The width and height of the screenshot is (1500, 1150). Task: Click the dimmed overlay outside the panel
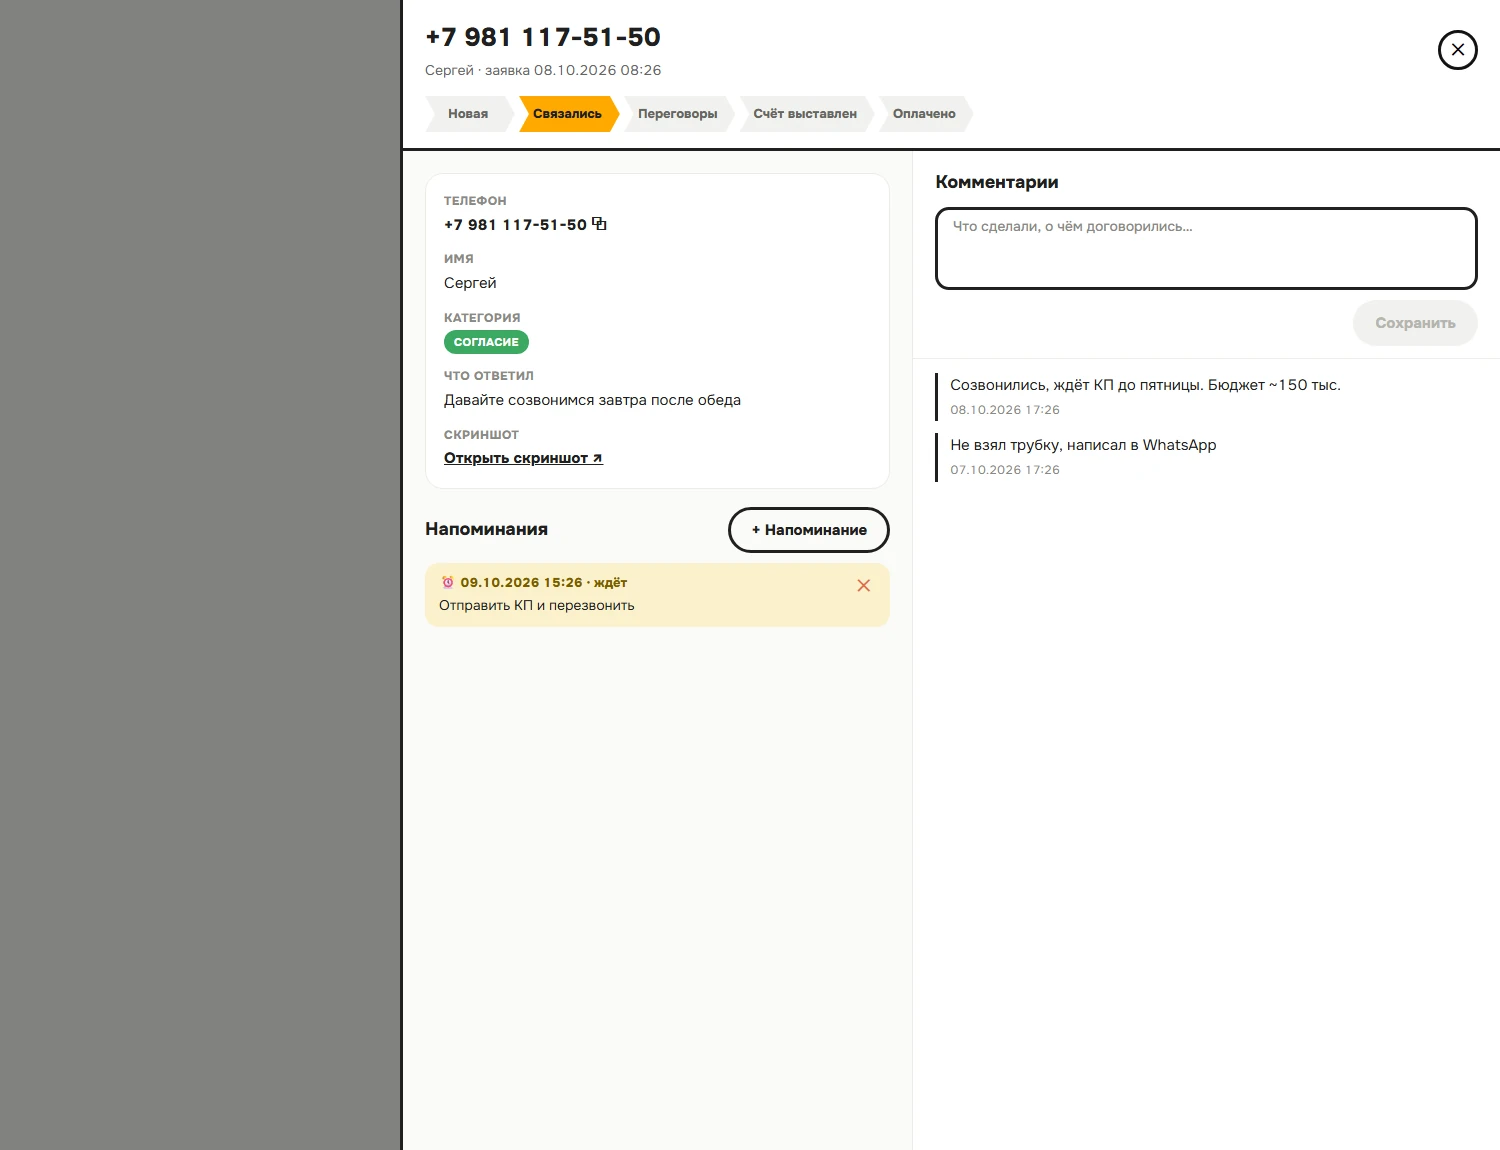200,575
